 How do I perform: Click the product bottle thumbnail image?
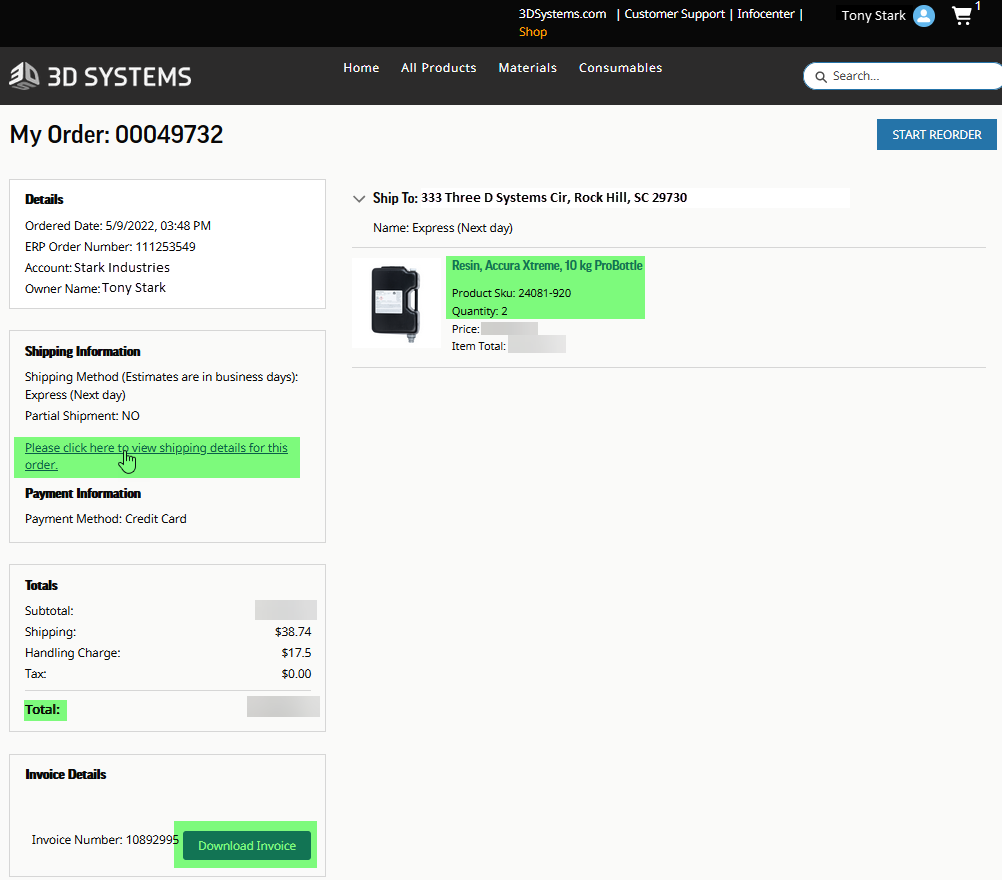coord(397,302)
